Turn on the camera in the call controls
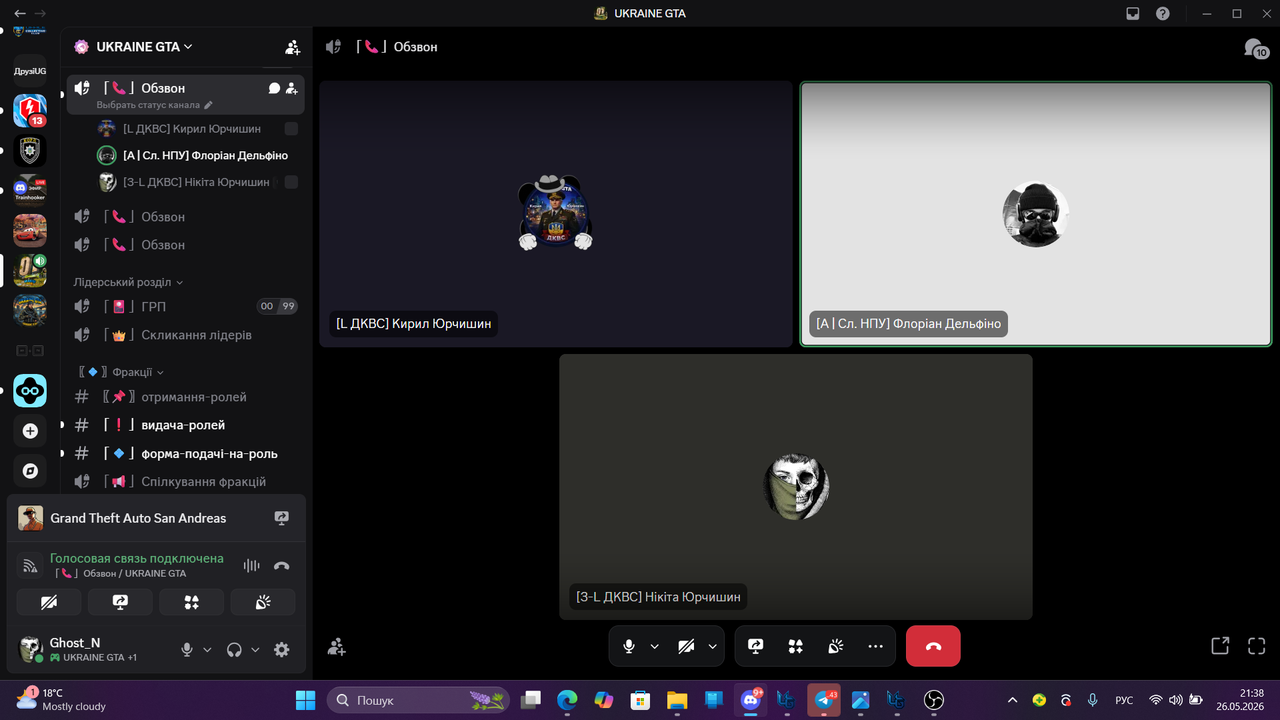Screen dimensions: 1280x720 point(686,646)
